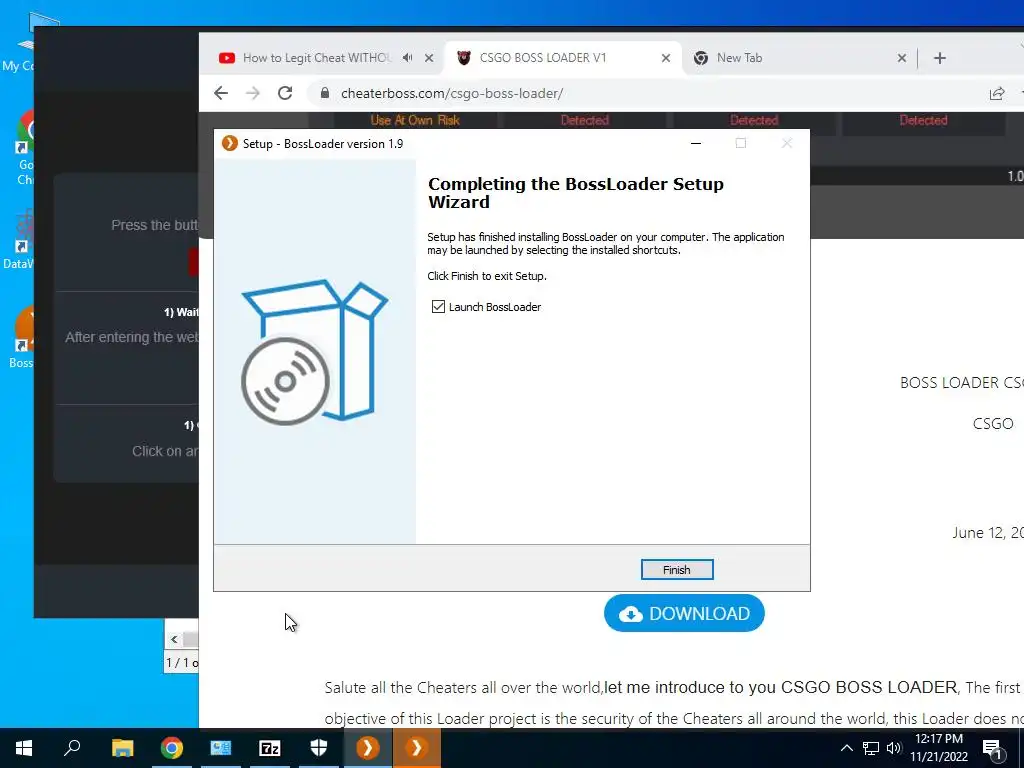Open the Windows Start menu

pos(24,748)
